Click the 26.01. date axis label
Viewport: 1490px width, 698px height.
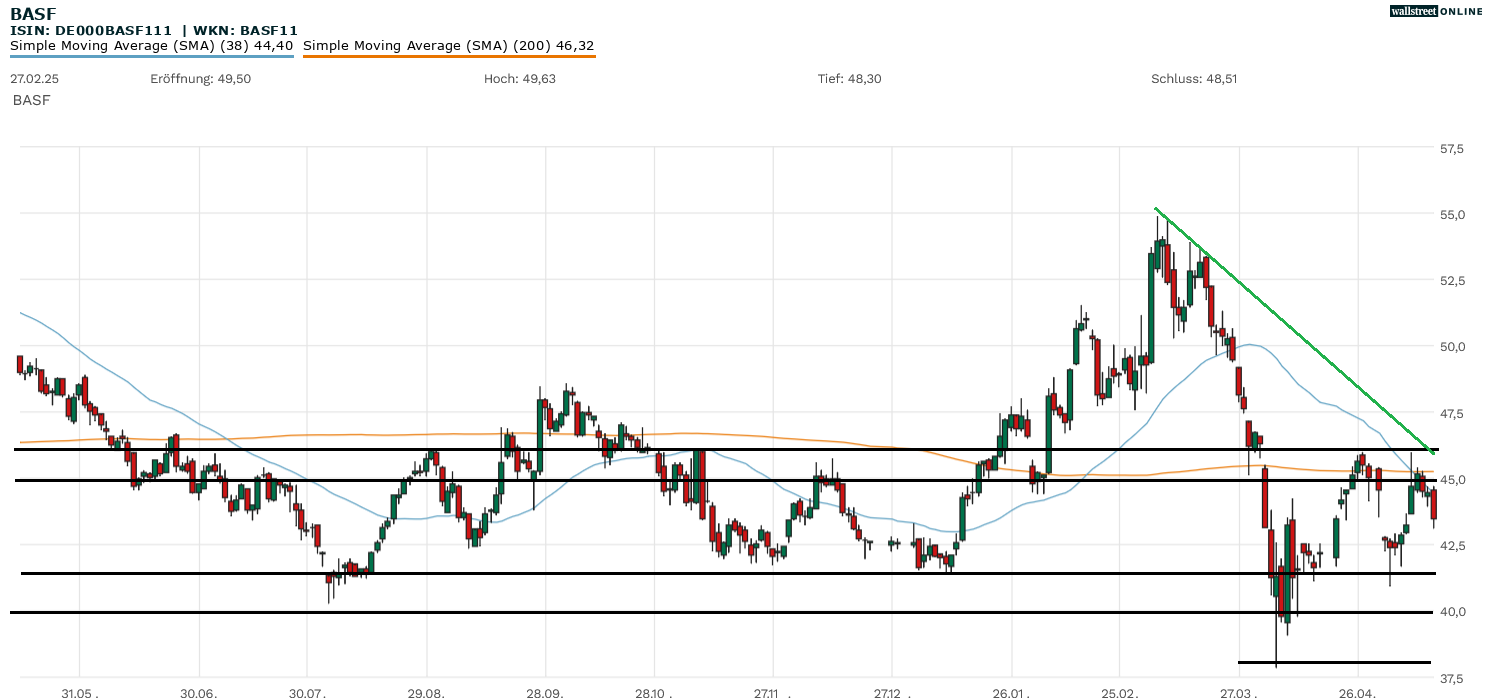click(x=1010, y=692)
